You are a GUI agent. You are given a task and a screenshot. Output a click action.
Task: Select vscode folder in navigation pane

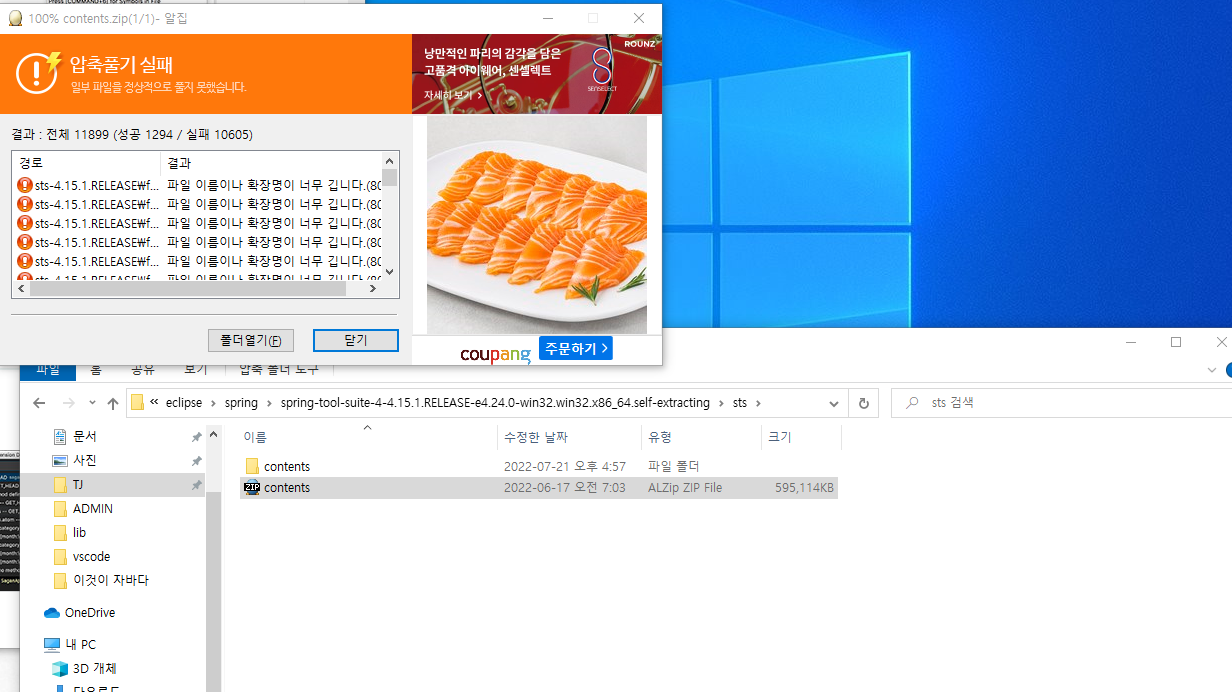(91, 557)
